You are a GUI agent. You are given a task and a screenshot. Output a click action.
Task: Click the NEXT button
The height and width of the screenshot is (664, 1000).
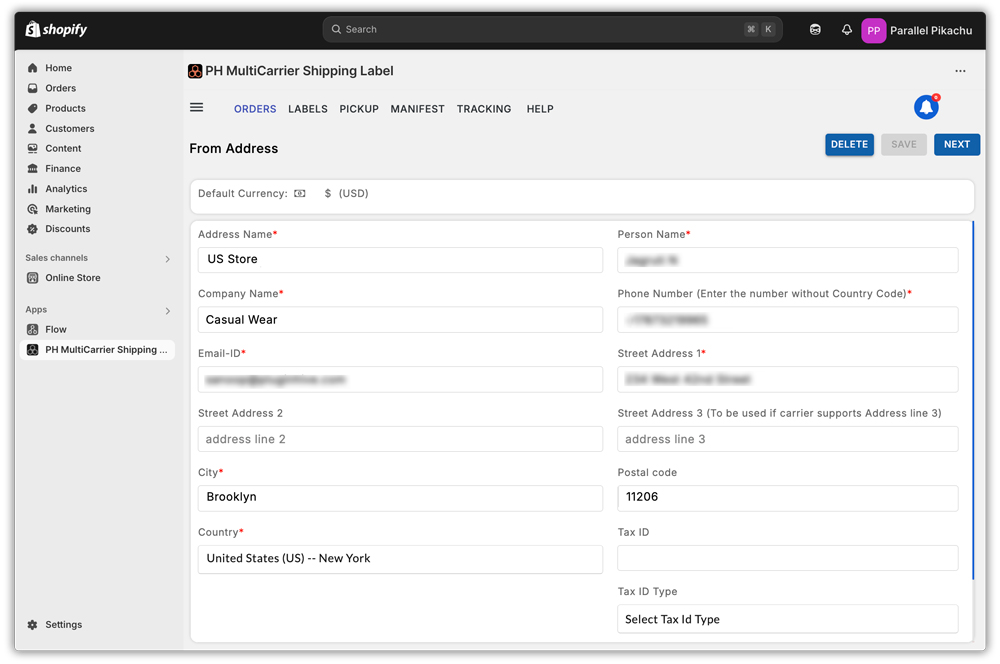(x=957, y=144)
